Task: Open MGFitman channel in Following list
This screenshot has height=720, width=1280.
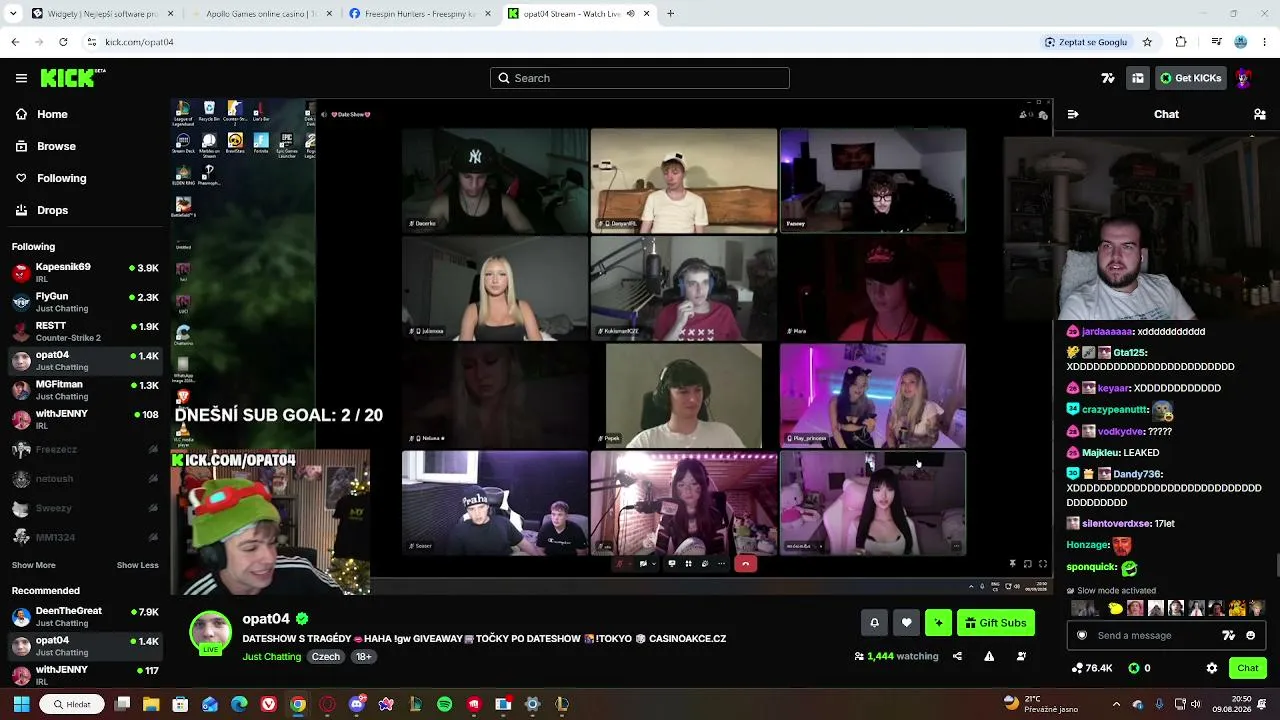Action: (85, 390)
